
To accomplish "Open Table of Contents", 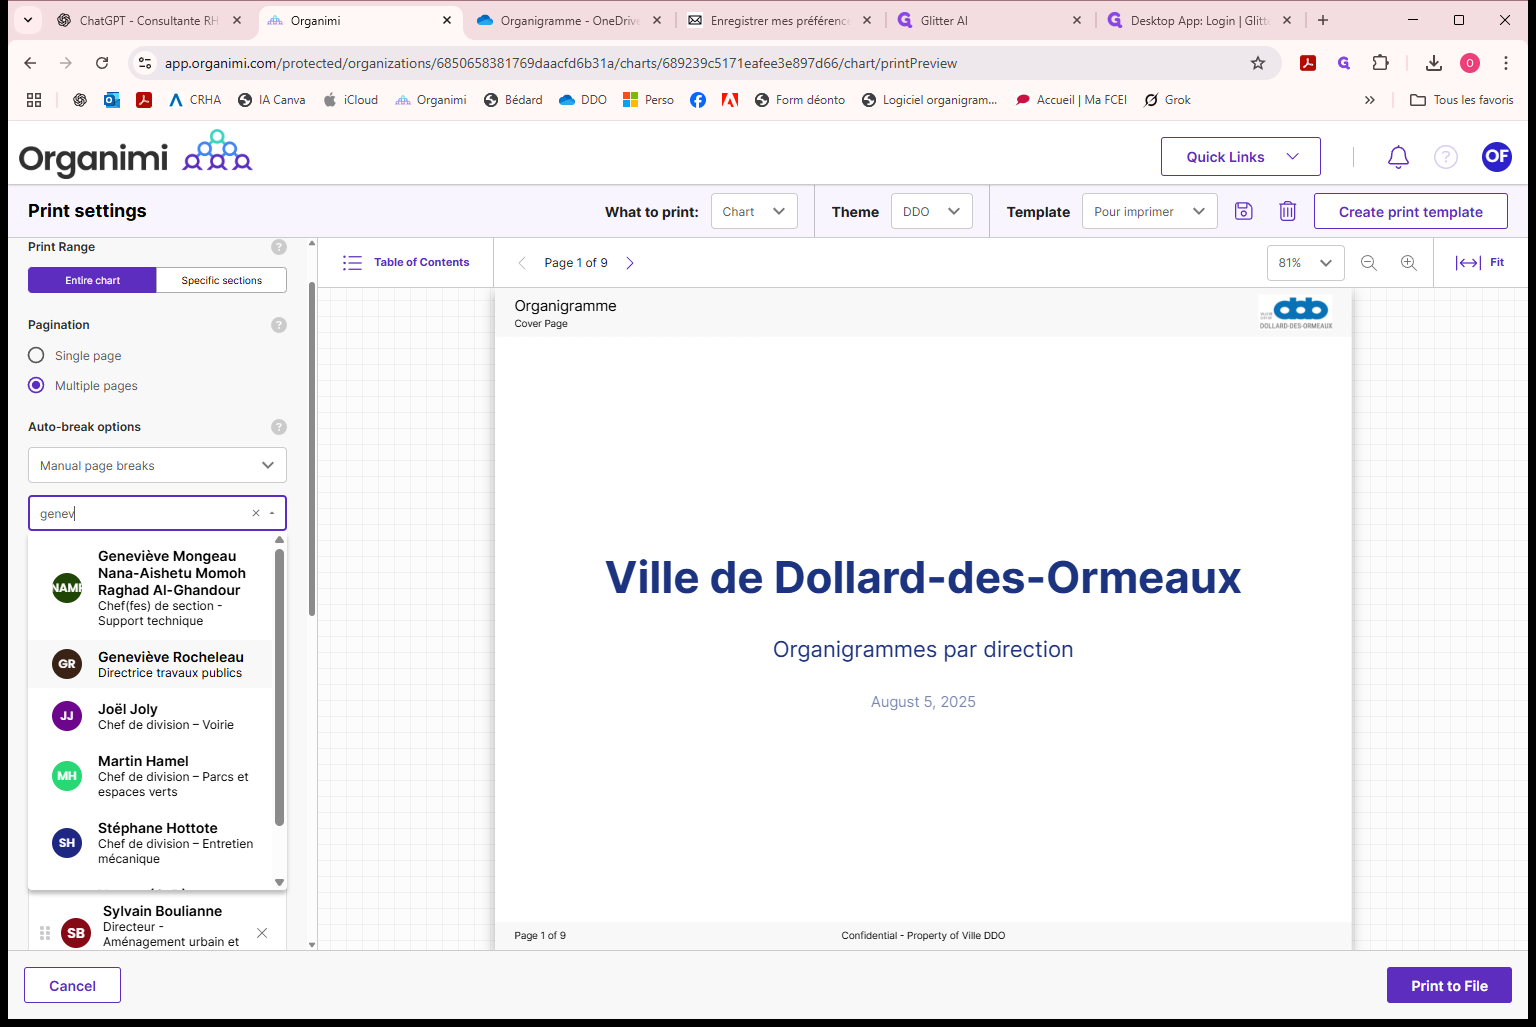I will pos(405,263).
